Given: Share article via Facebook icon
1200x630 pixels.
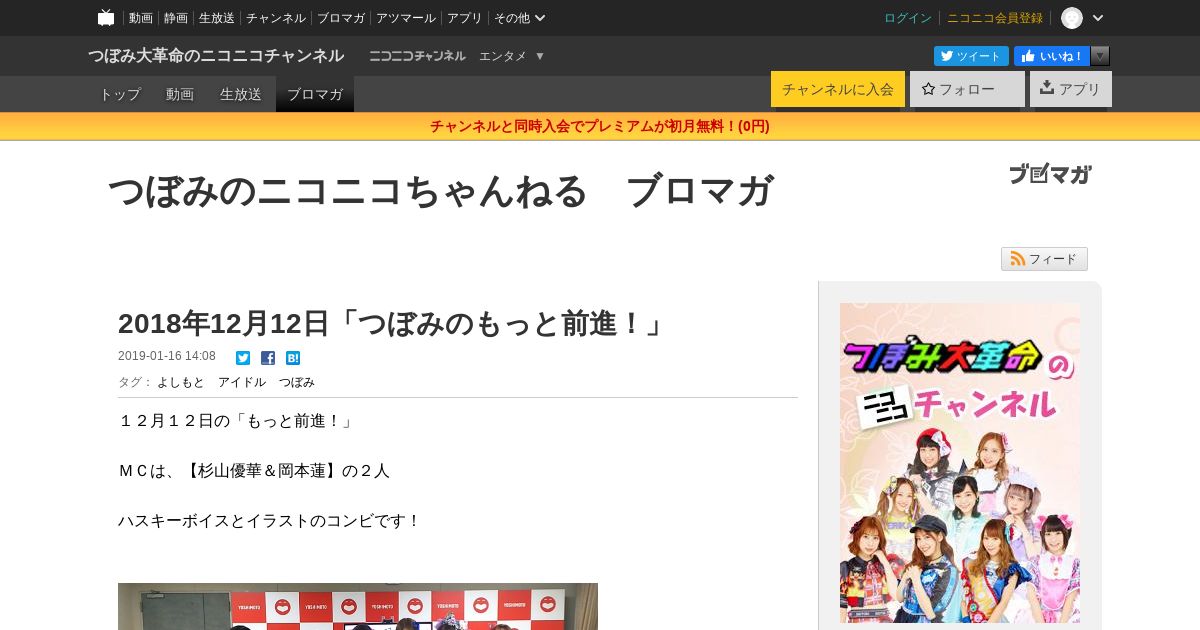Looking at the screenshot, I should [x=268, y=357].
